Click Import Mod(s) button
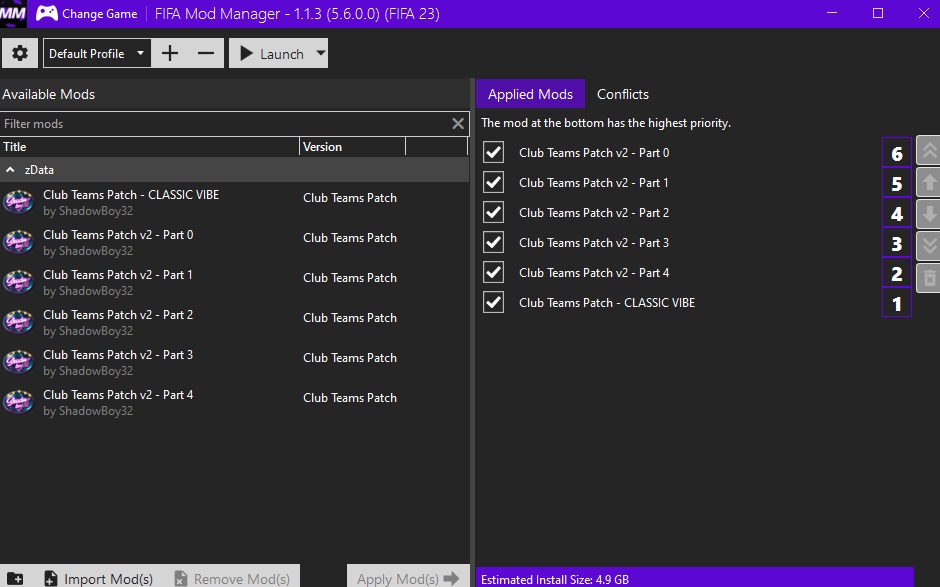Image resolution: width=940 pixels, height=587 pixels. (98, 578)
